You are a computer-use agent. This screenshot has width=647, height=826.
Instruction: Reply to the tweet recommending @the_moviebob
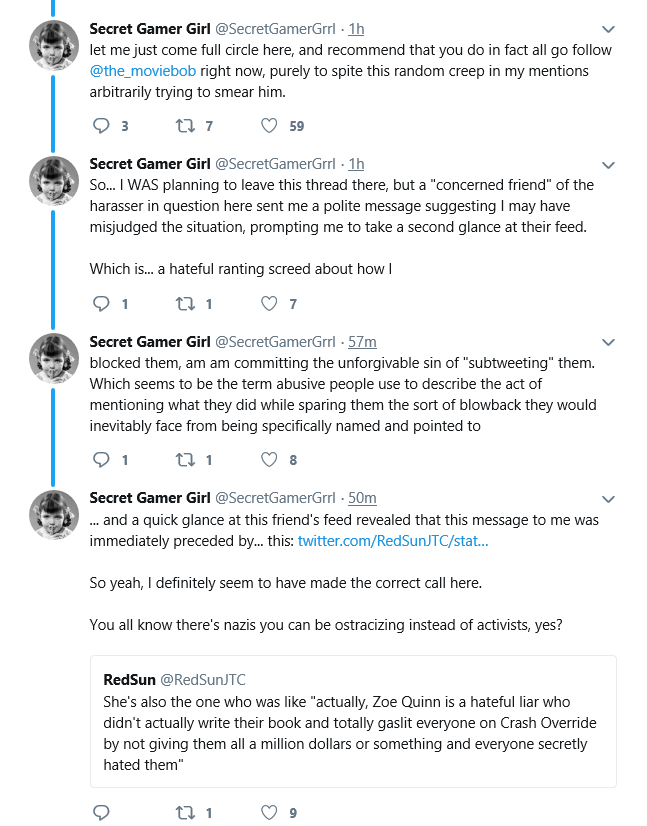coord(101,126)
